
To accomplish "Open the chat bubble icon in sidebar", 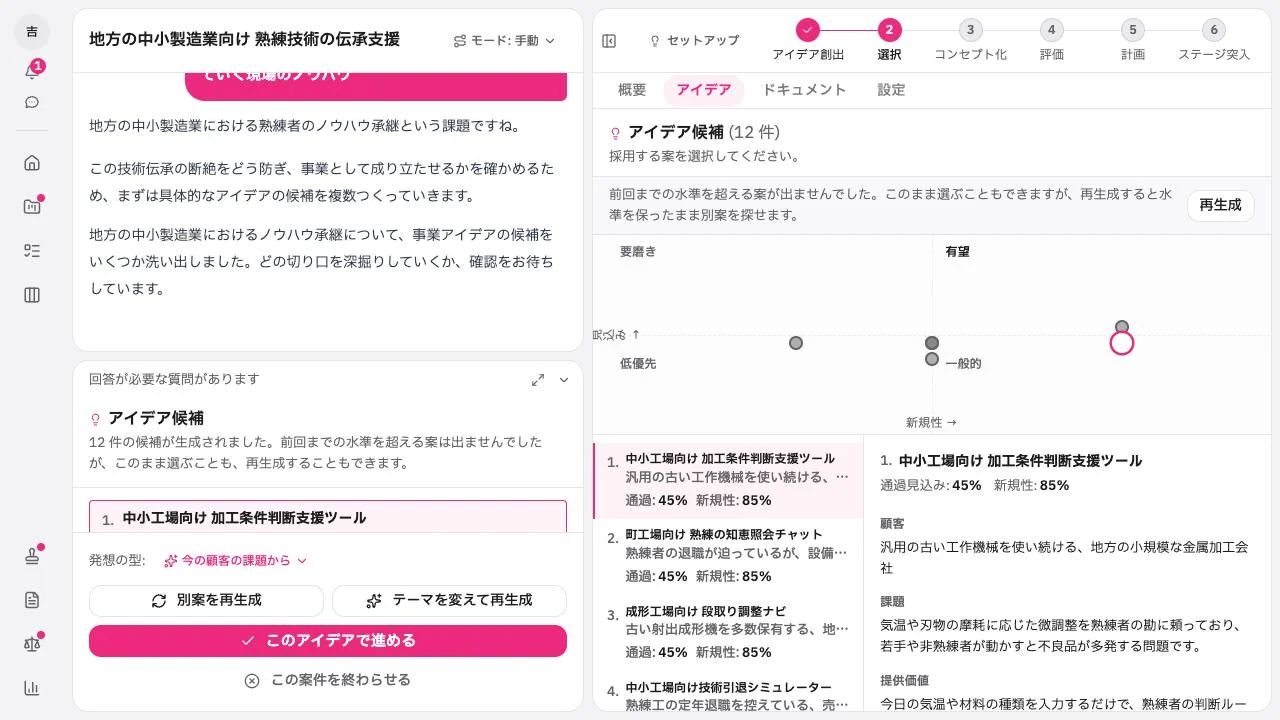I will coord(32,102).
